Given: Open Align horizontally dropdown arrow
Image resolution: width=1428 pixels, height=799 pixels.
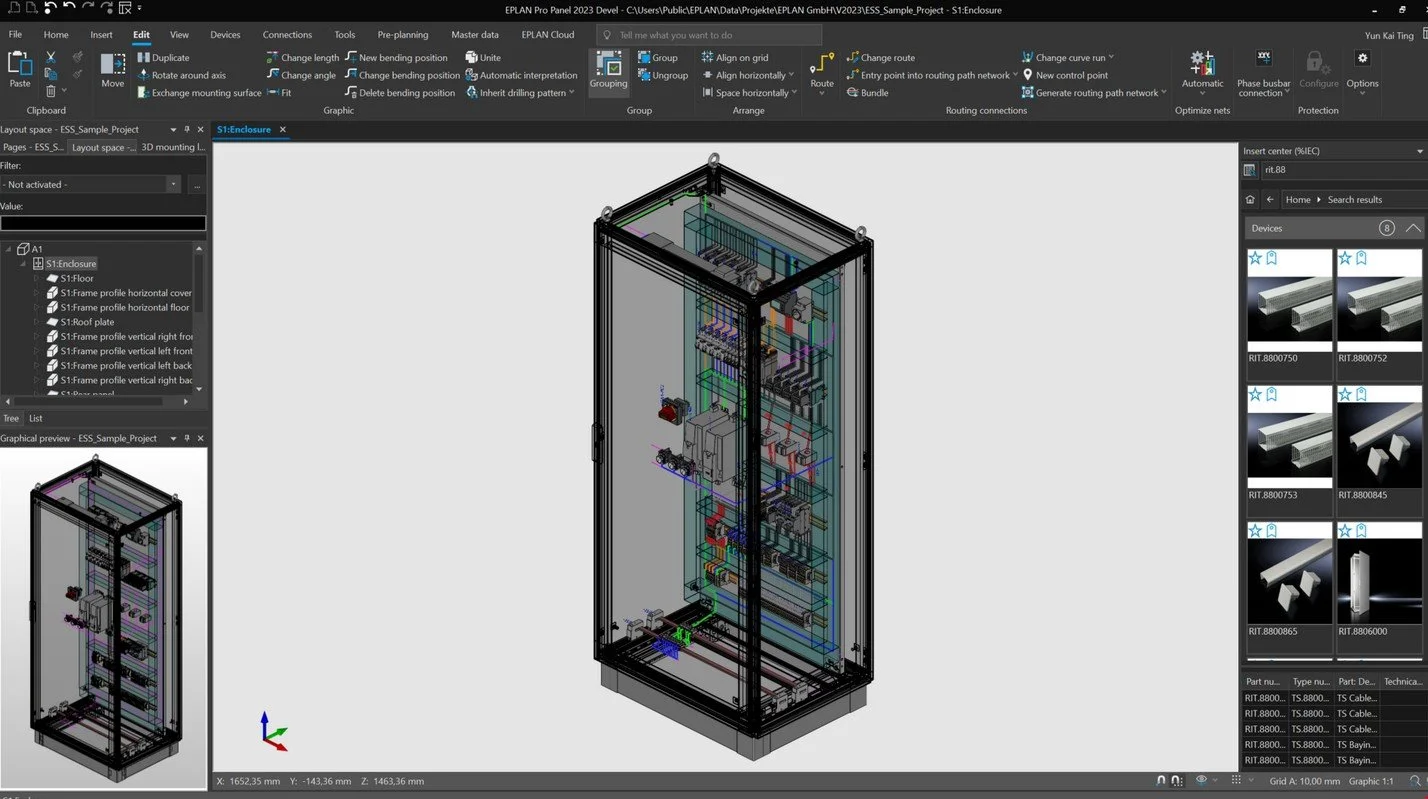Looking at the screenshot, I should (x=791, y=75).
